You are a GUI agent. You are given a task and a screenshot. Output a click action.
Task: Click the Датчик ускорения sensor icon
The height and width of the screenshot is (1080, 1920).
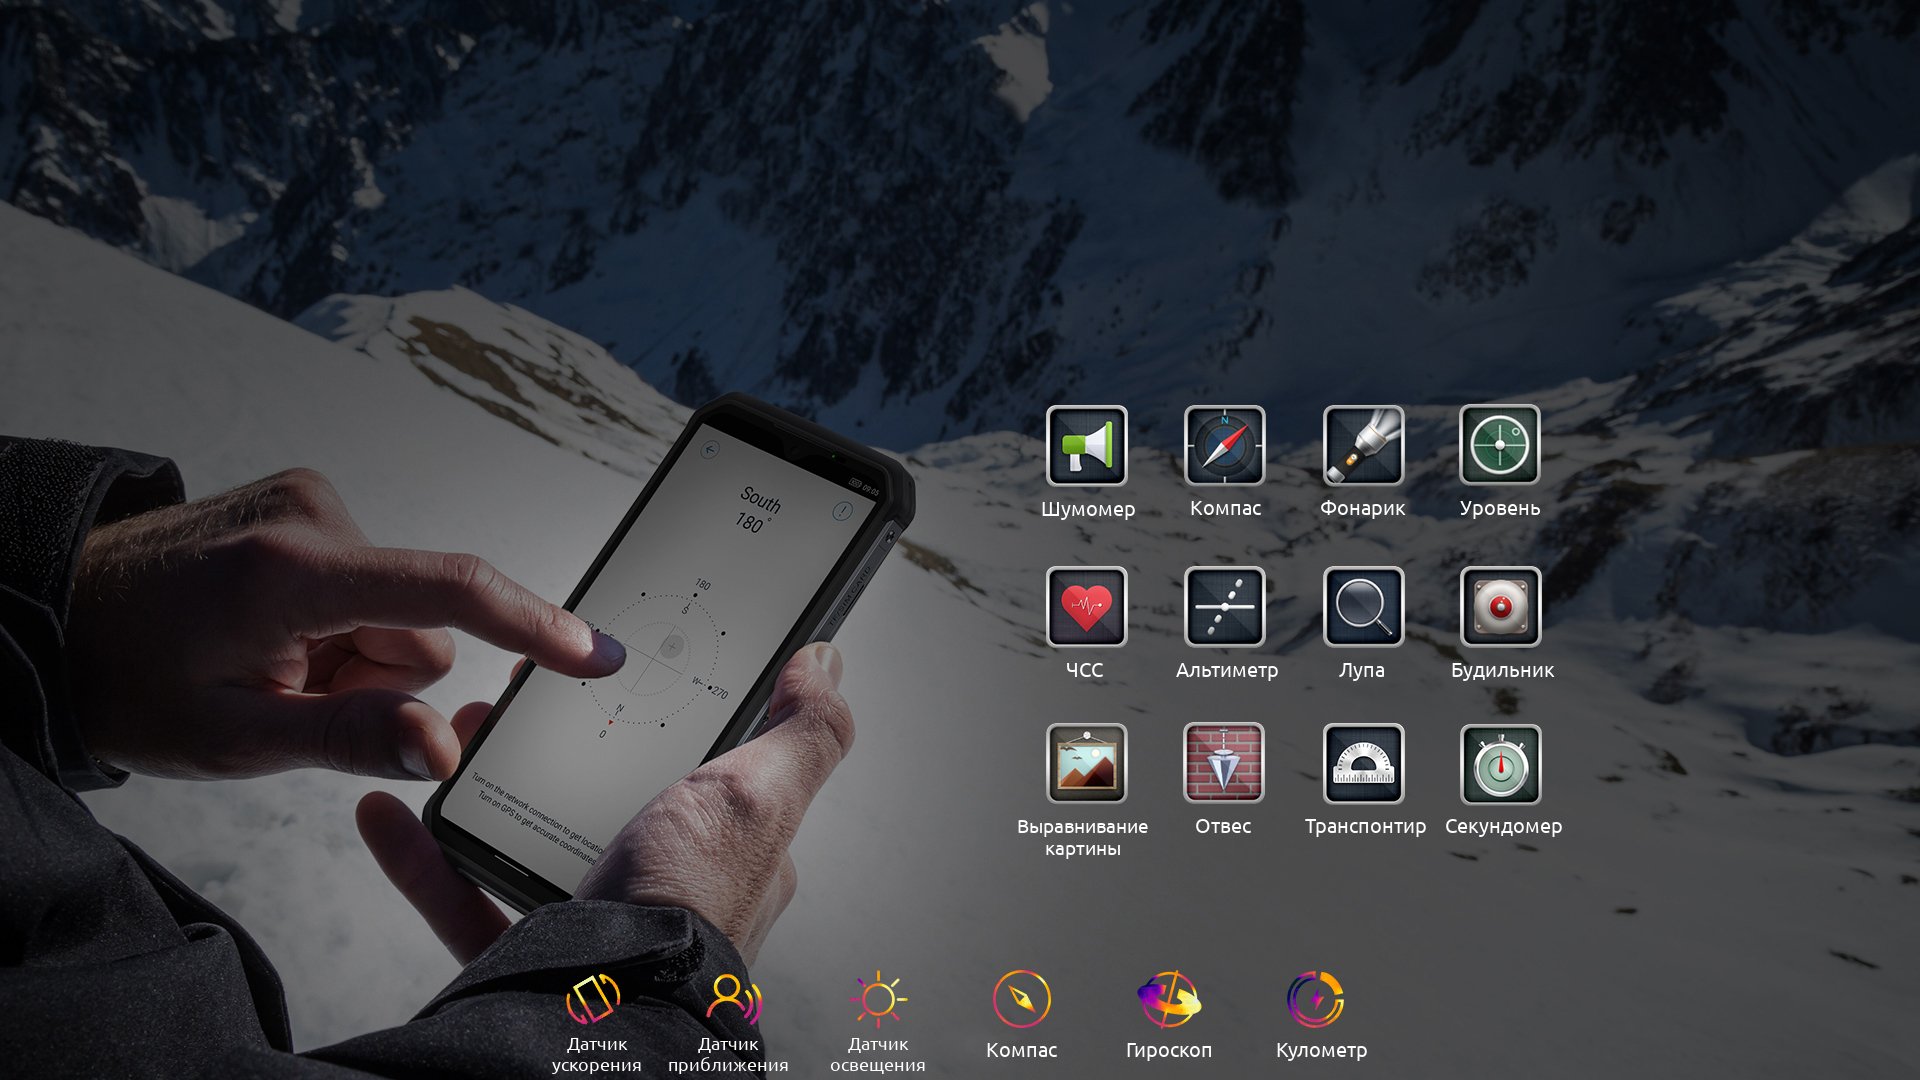[x=594, y=999]
